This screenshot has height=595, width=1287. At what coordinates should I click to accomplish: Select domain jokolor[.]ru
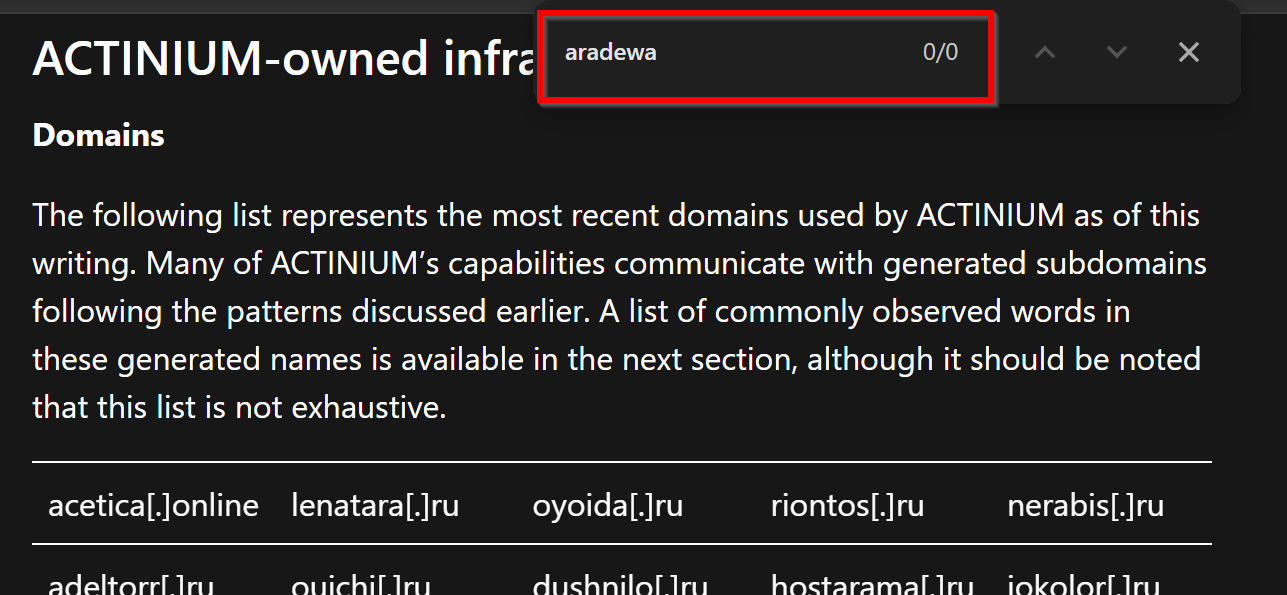coord(1084,584)
